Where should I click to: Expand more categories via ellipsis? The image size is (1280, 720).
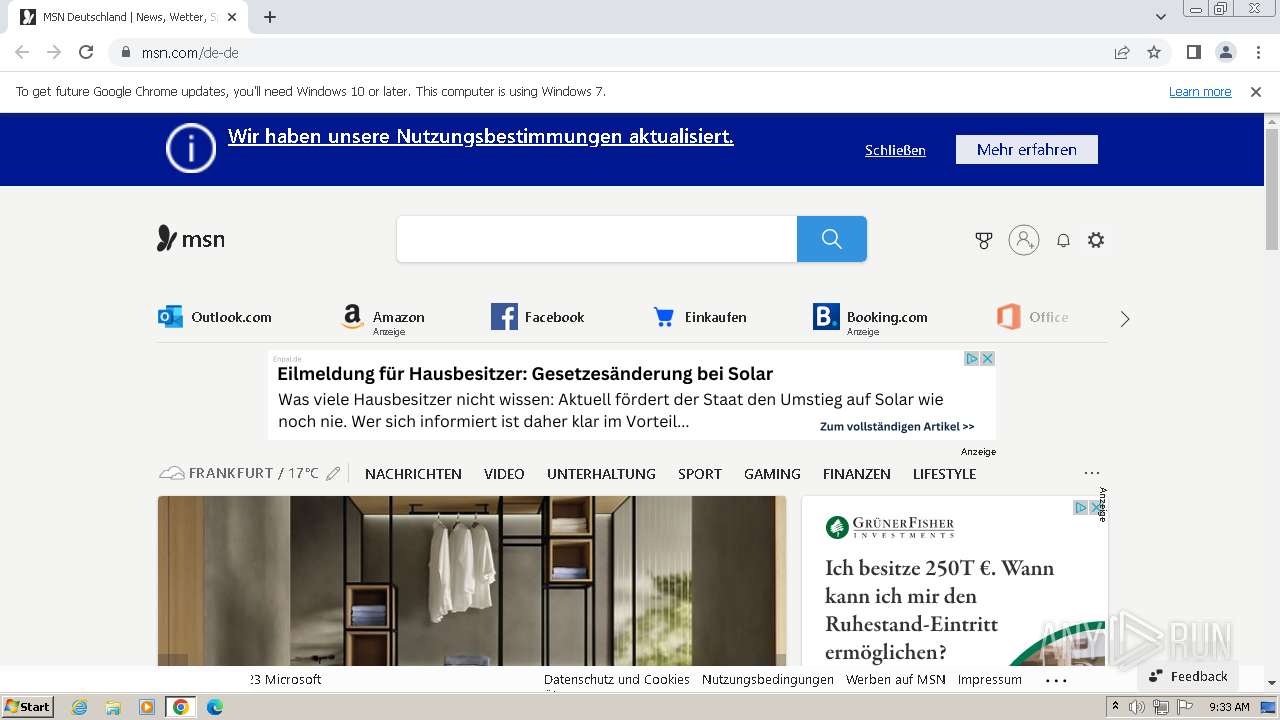click(x=1092, y=473)
